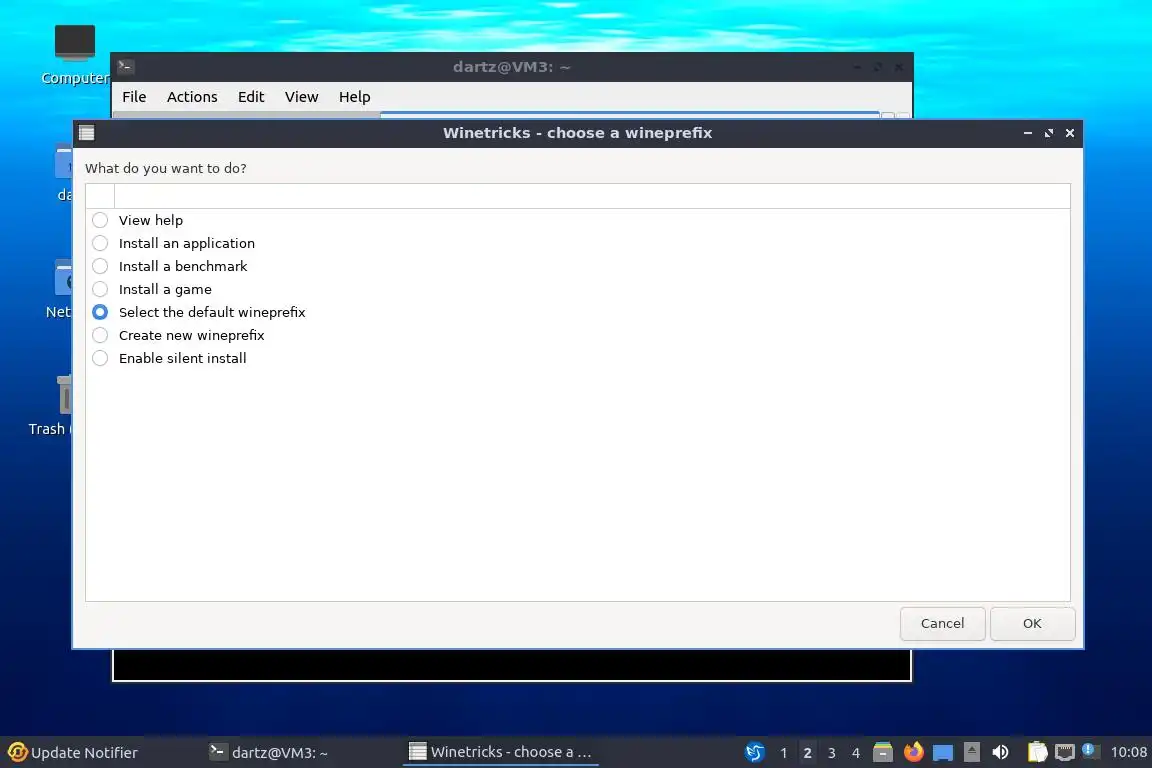Select the default wineprefix radio option

coord(100,312)
